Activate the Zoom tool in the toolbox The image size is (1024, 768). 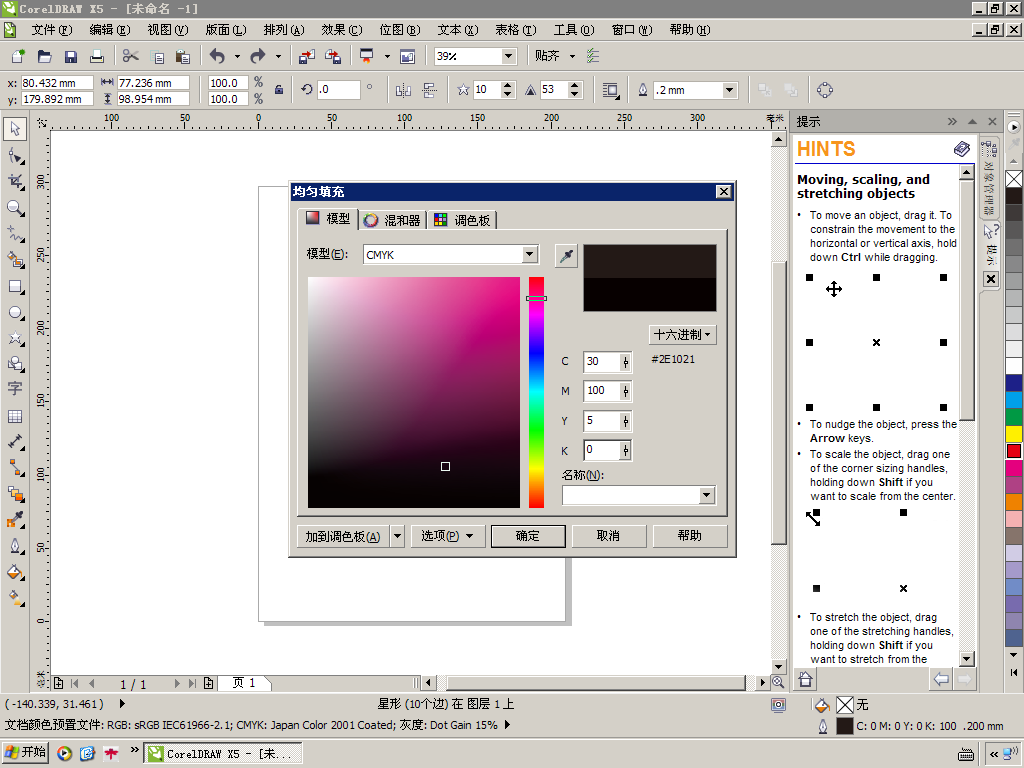[x=15, y=208]
